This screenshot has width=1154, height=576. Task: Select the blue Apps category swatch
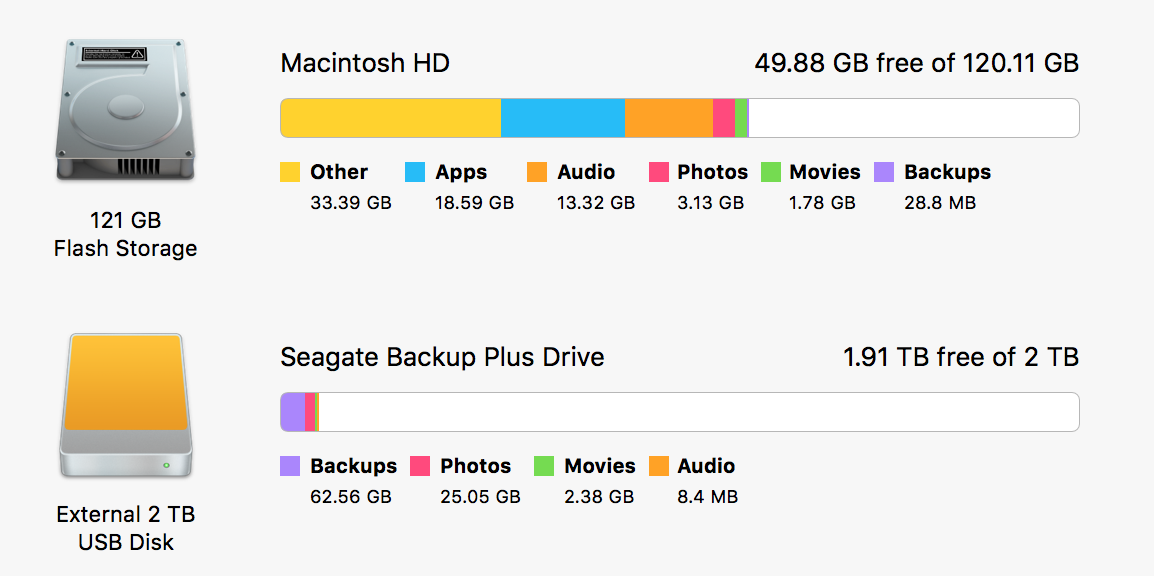[416, 171]
